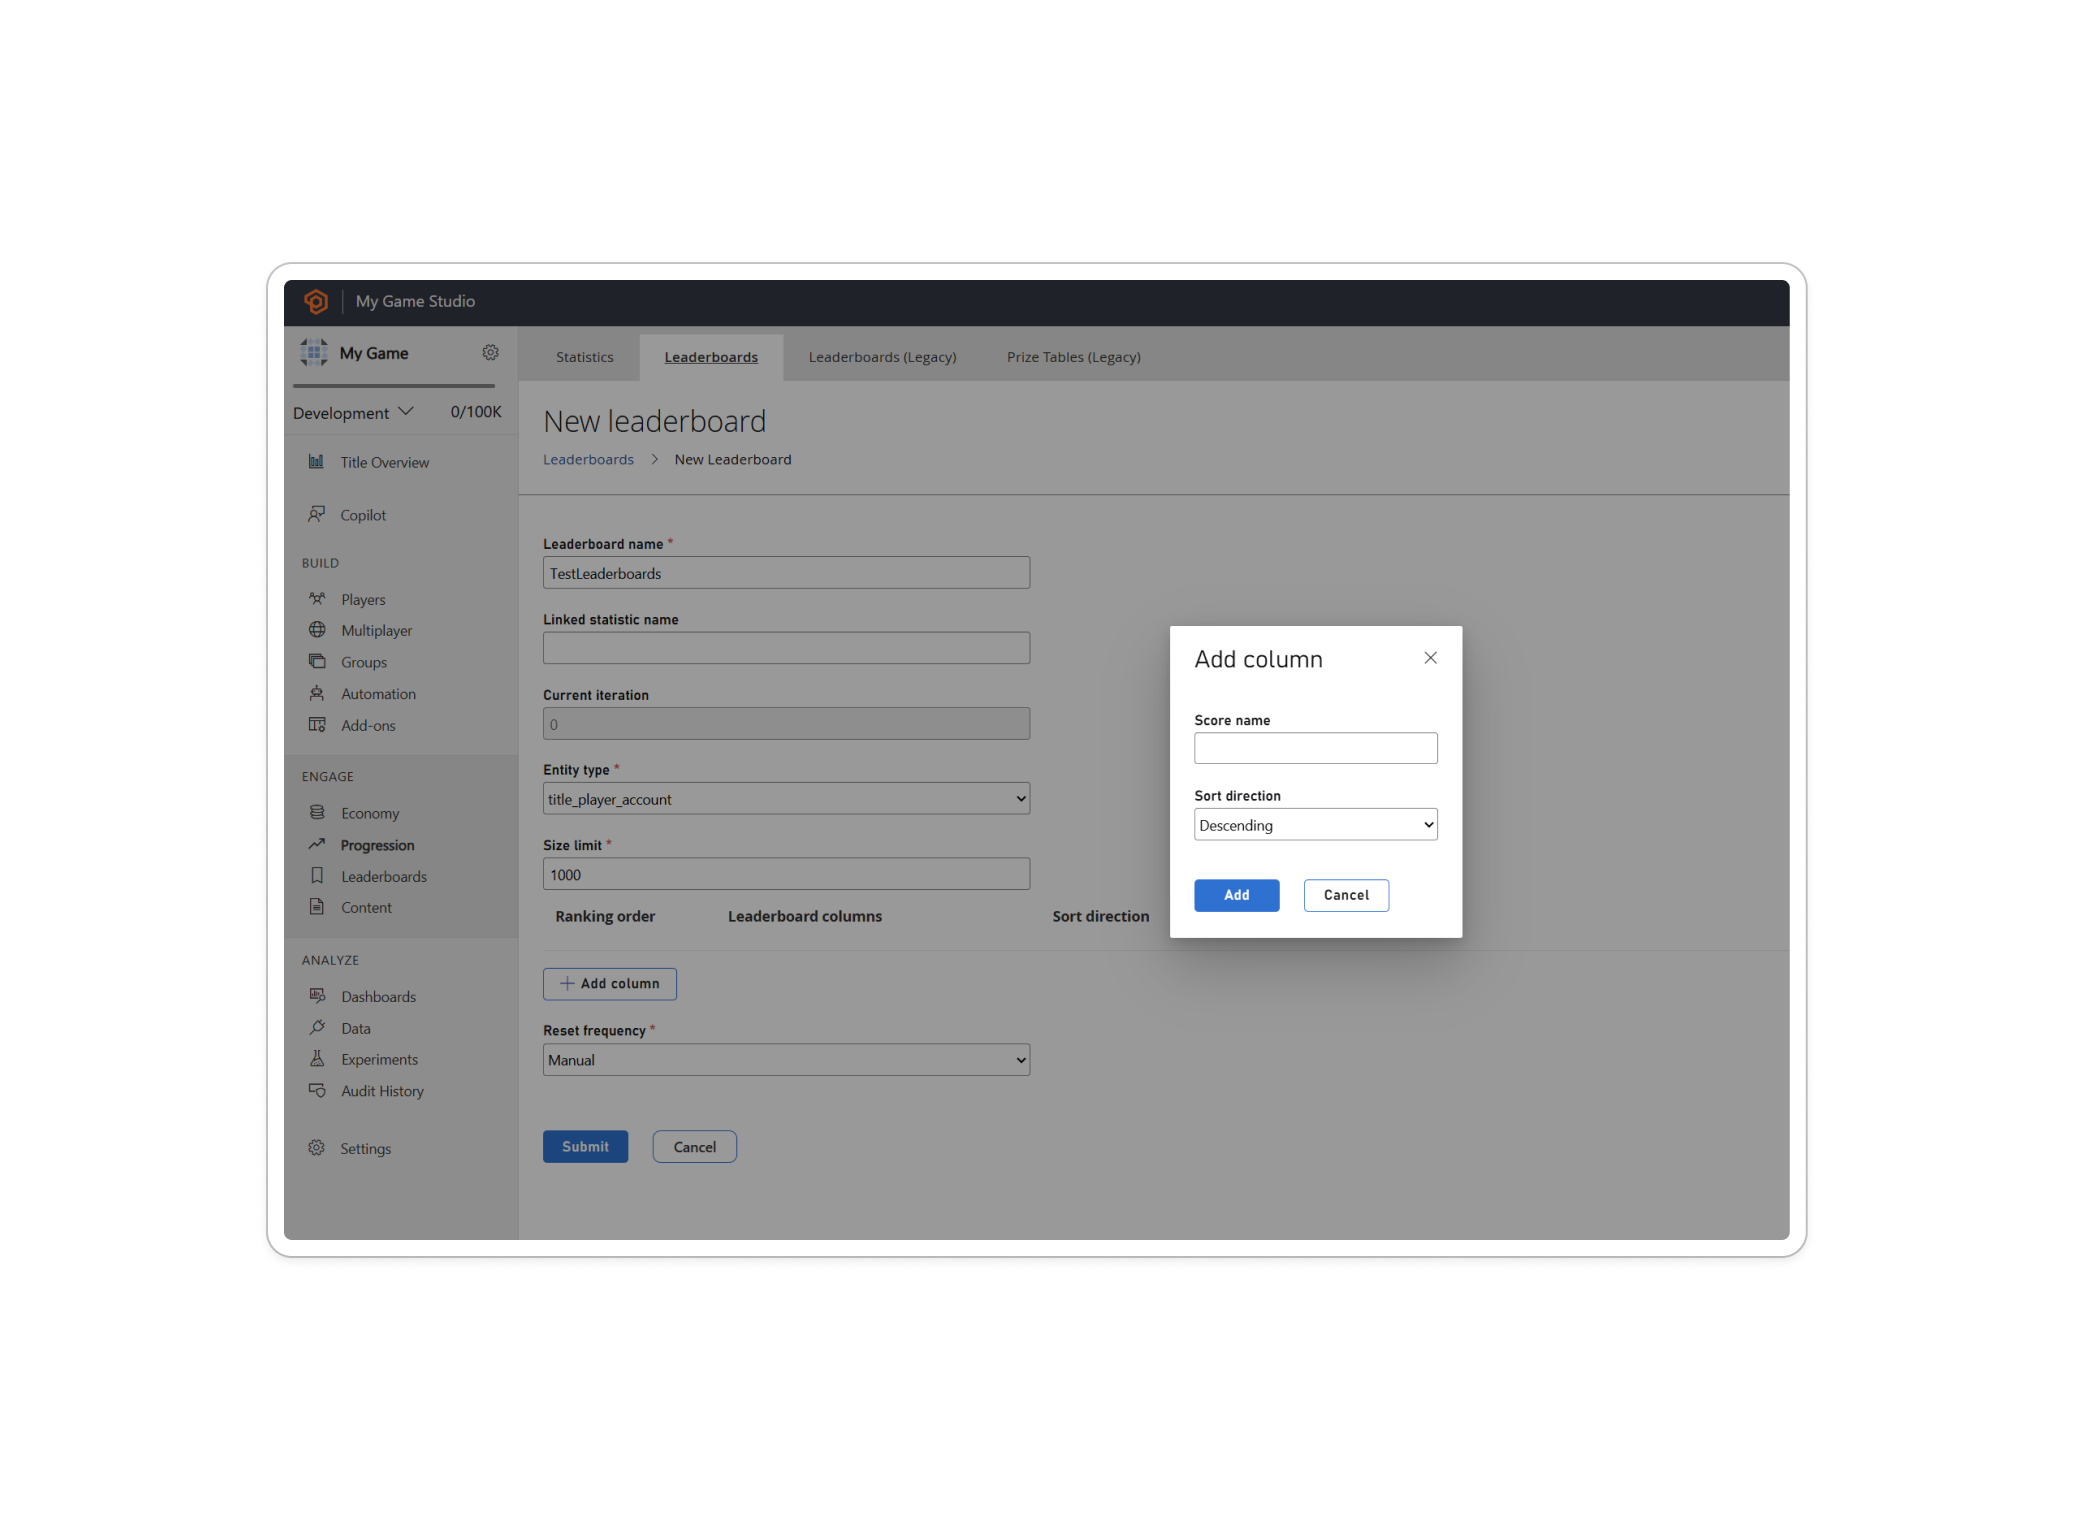The height and width of the screenshot is (1528, 2074).
Task: Click the Copilot icon in sidebar
Action: [317, 514]
